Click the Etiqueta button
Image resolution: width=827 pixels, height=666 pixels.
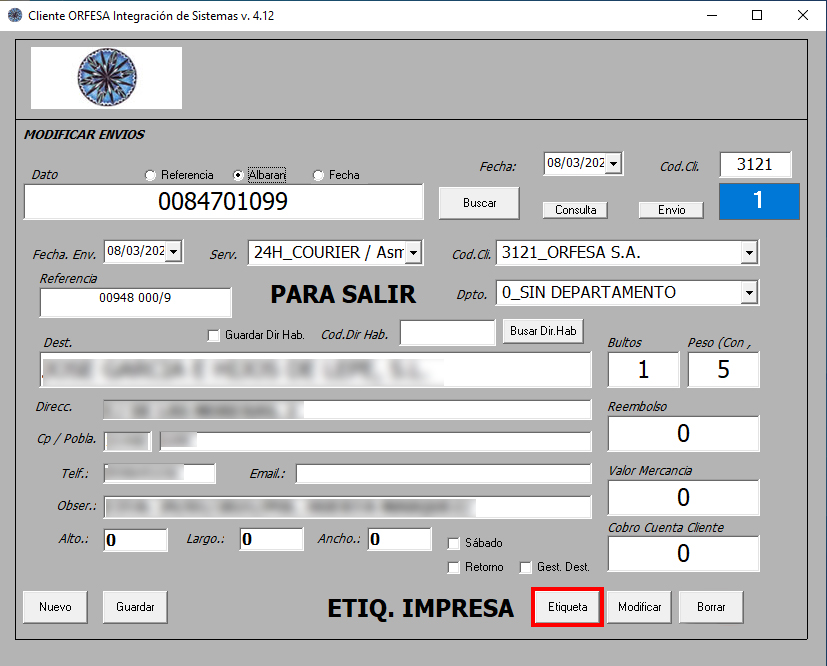tap(567, 607)
